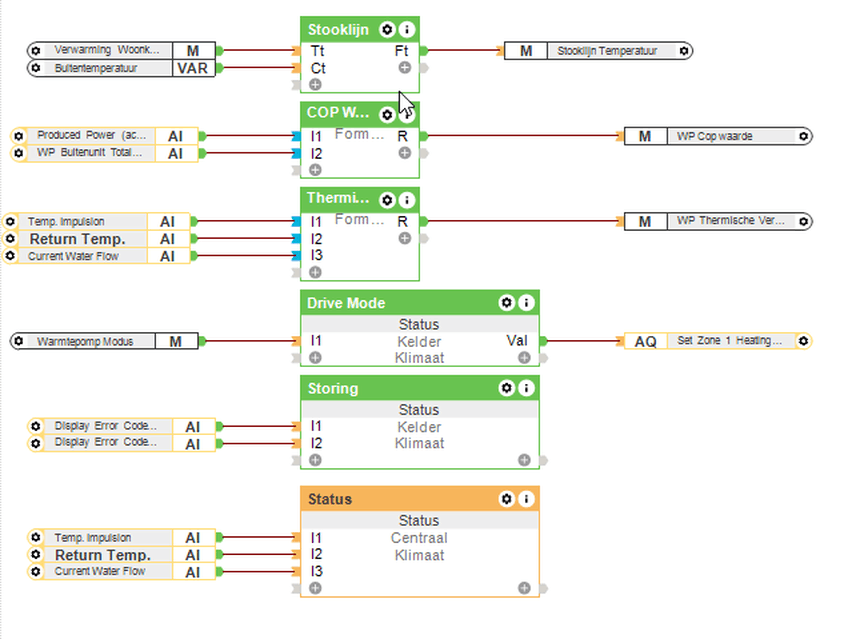Click gear icon on Produced Power input

(18, 136)
